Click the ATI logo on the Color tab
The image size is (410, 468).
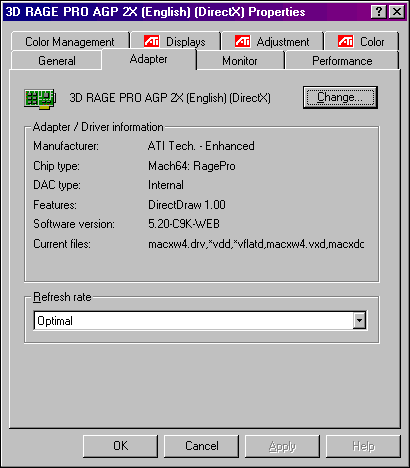(x=346, y=41)
